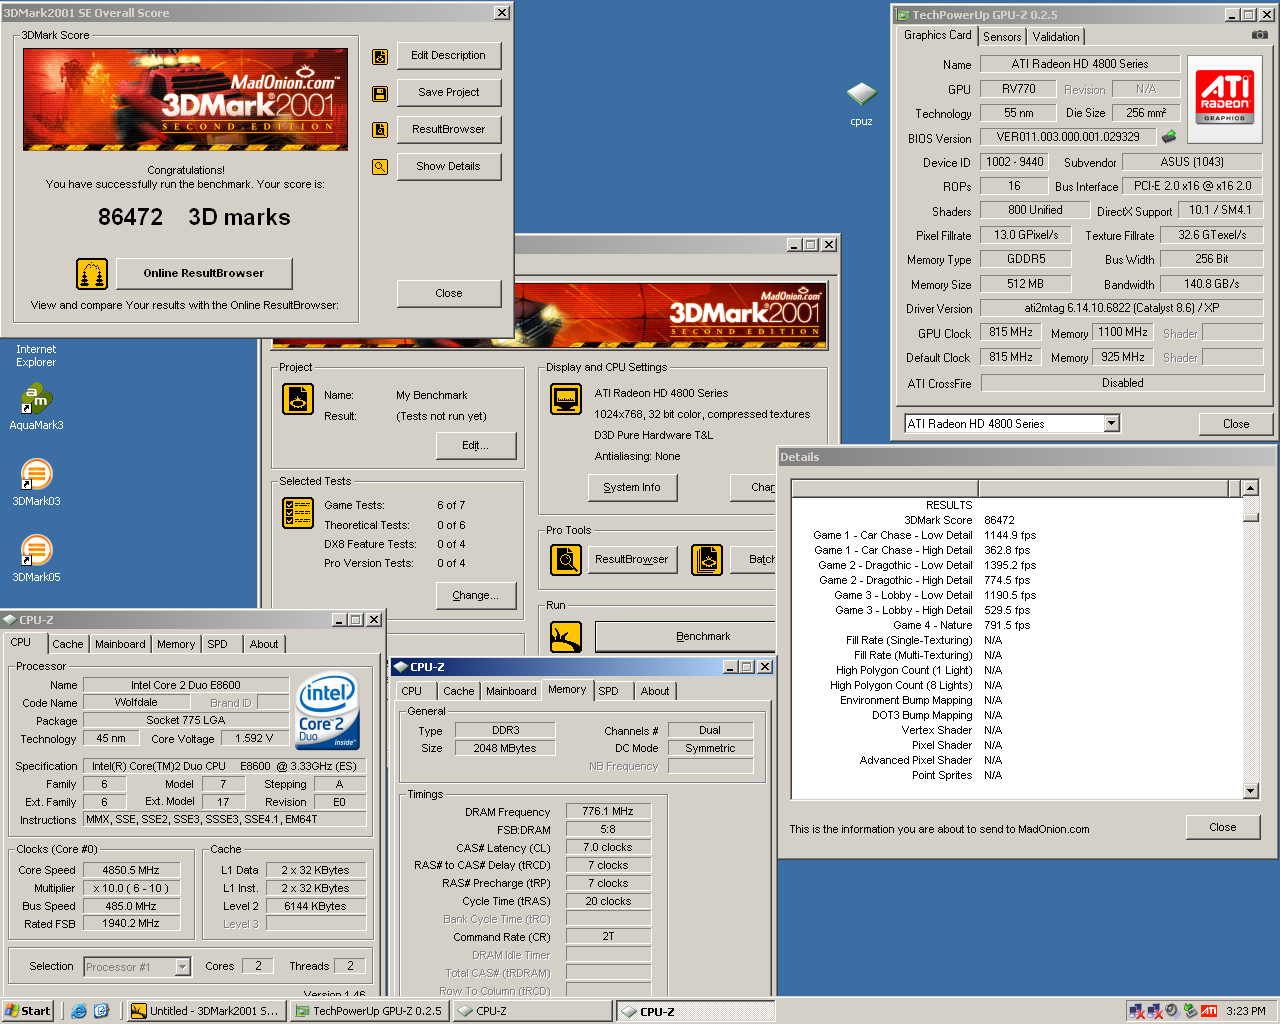Click the ResultBrowser icon in score window
This screenshot has width=1280, height=1024.
(380, 130)
